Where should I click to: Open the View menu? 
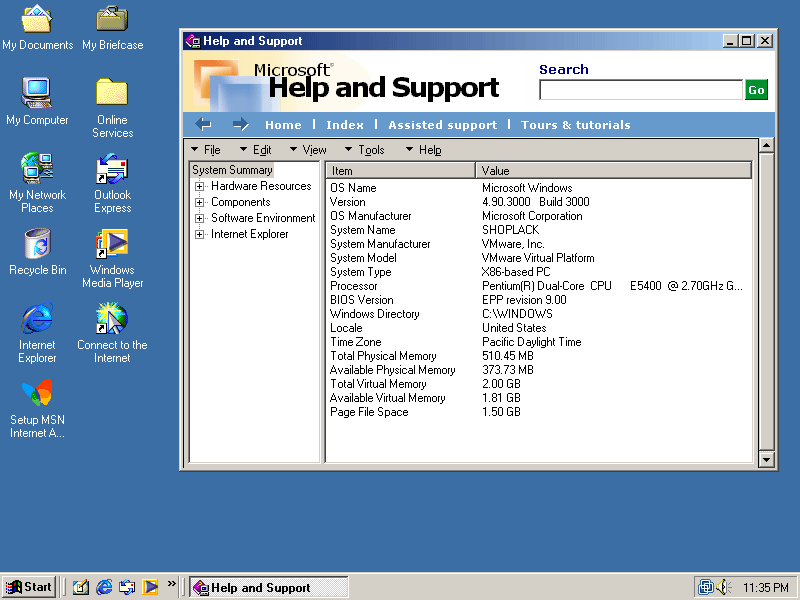(308, 149)
